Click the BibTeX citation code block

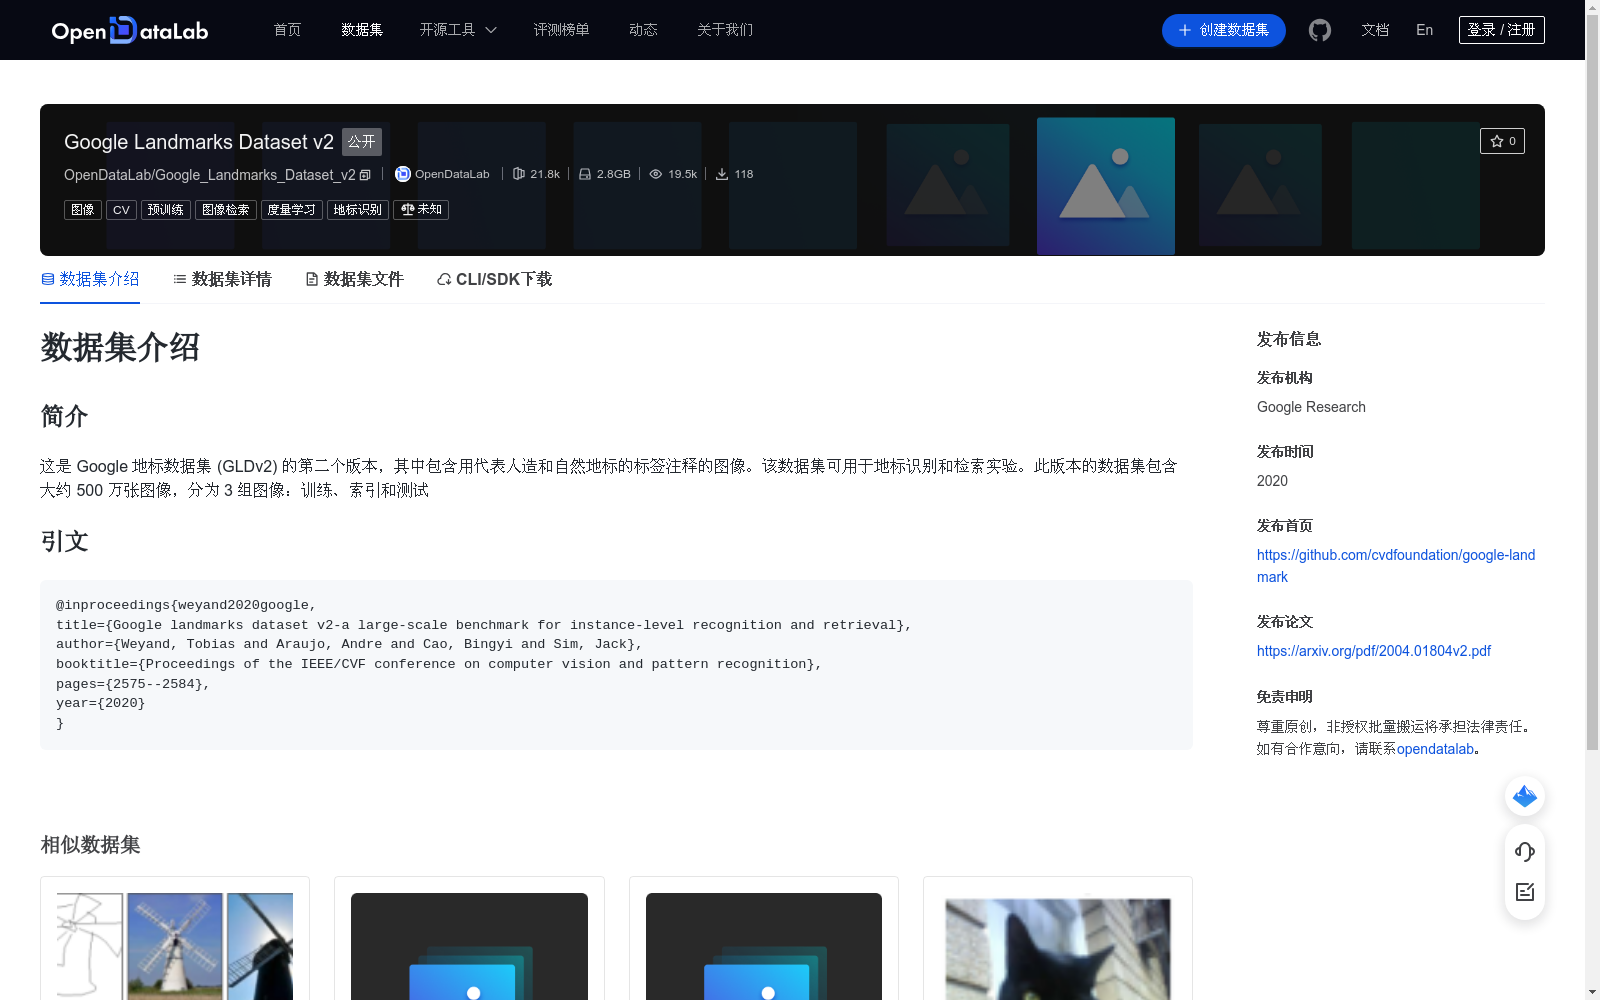click(x=616, y=665)
